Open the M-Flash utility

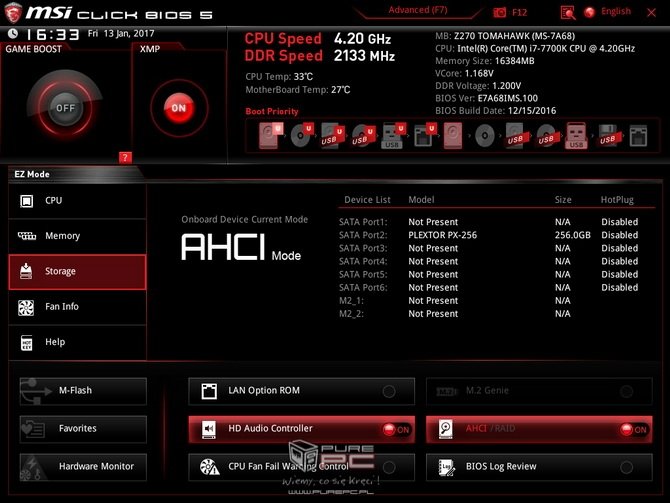point(83,391)
